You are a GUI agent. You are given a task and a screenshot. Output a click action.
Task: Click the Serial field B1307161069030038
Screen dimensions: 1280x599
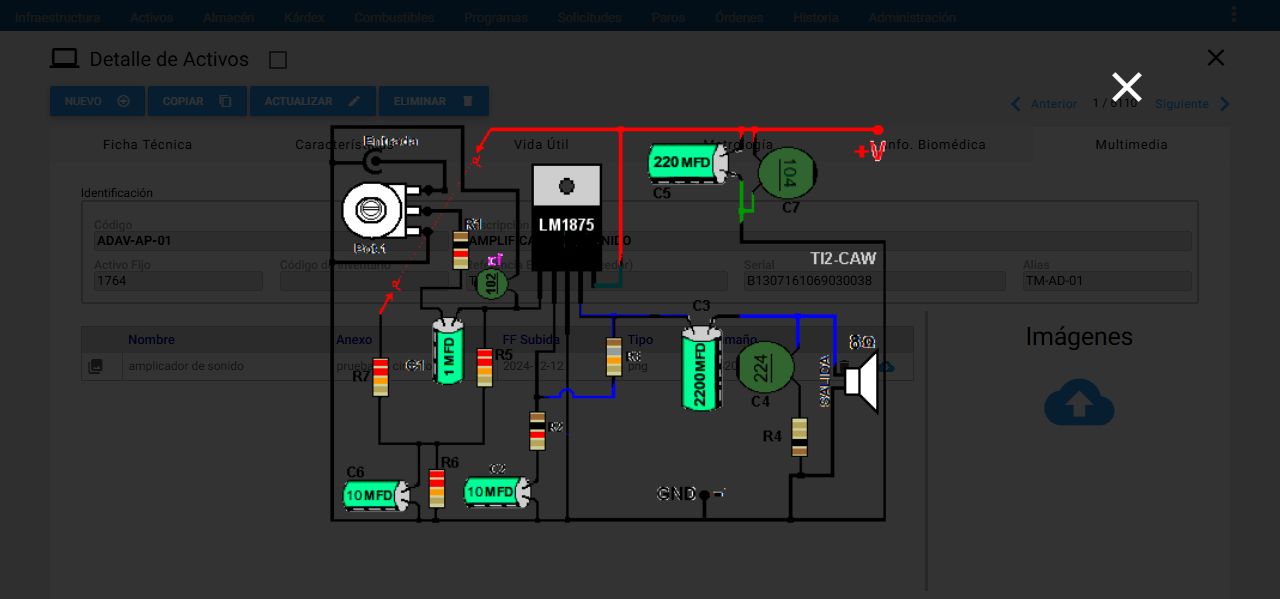click(x=874, y=281)
